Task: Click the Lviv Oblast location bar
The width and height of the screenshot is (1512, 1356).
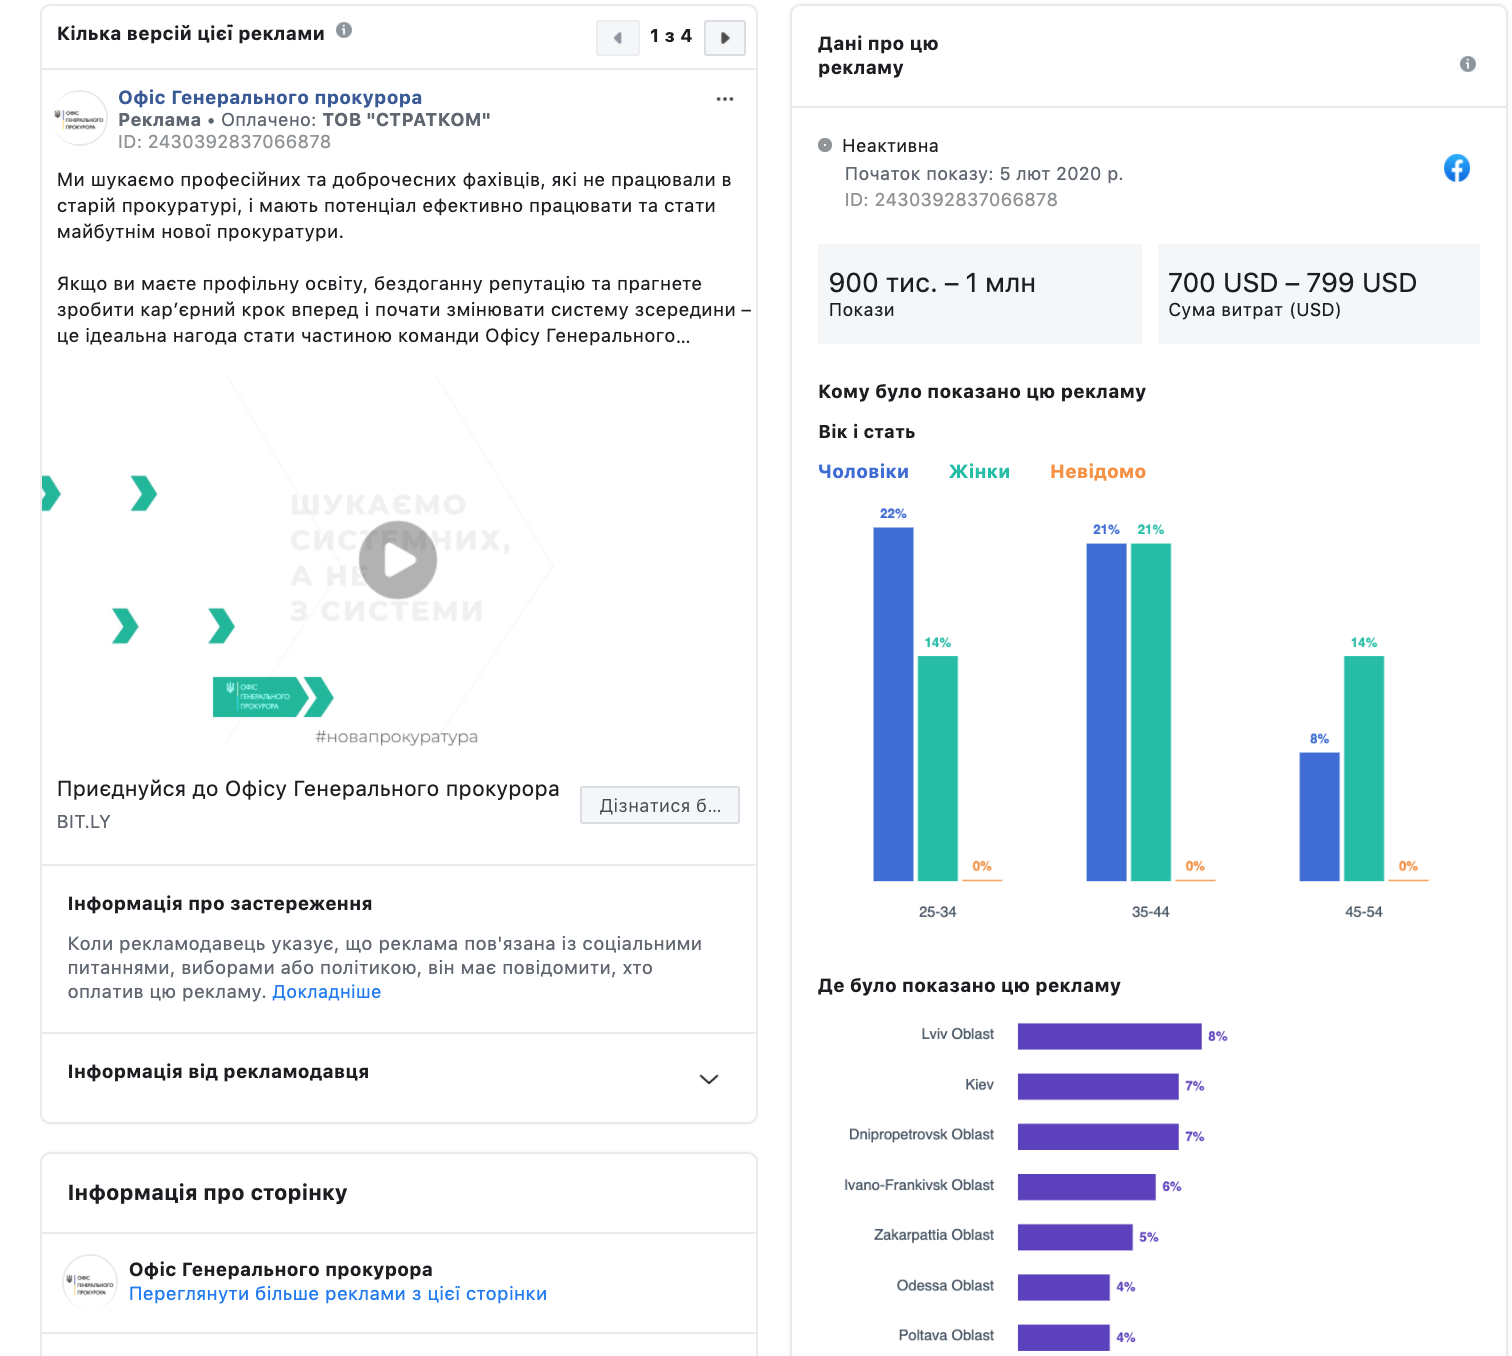Action: pos(1109,1036)
